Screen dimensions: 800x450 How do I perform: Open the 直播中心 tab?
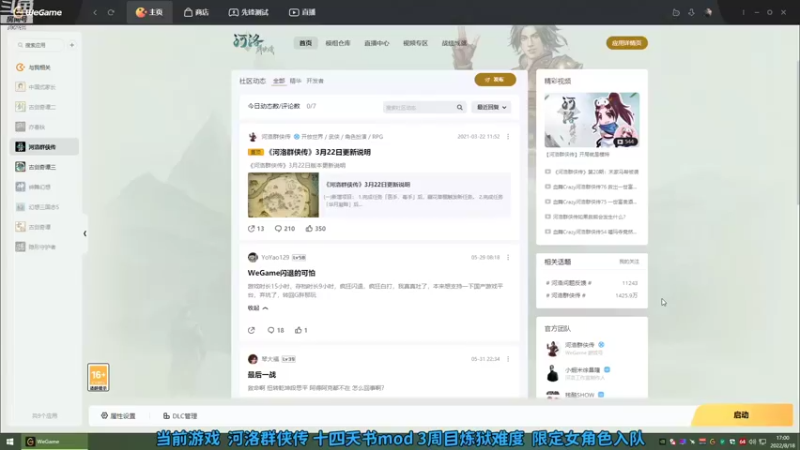pyautogui.click(x=377, y=43)
